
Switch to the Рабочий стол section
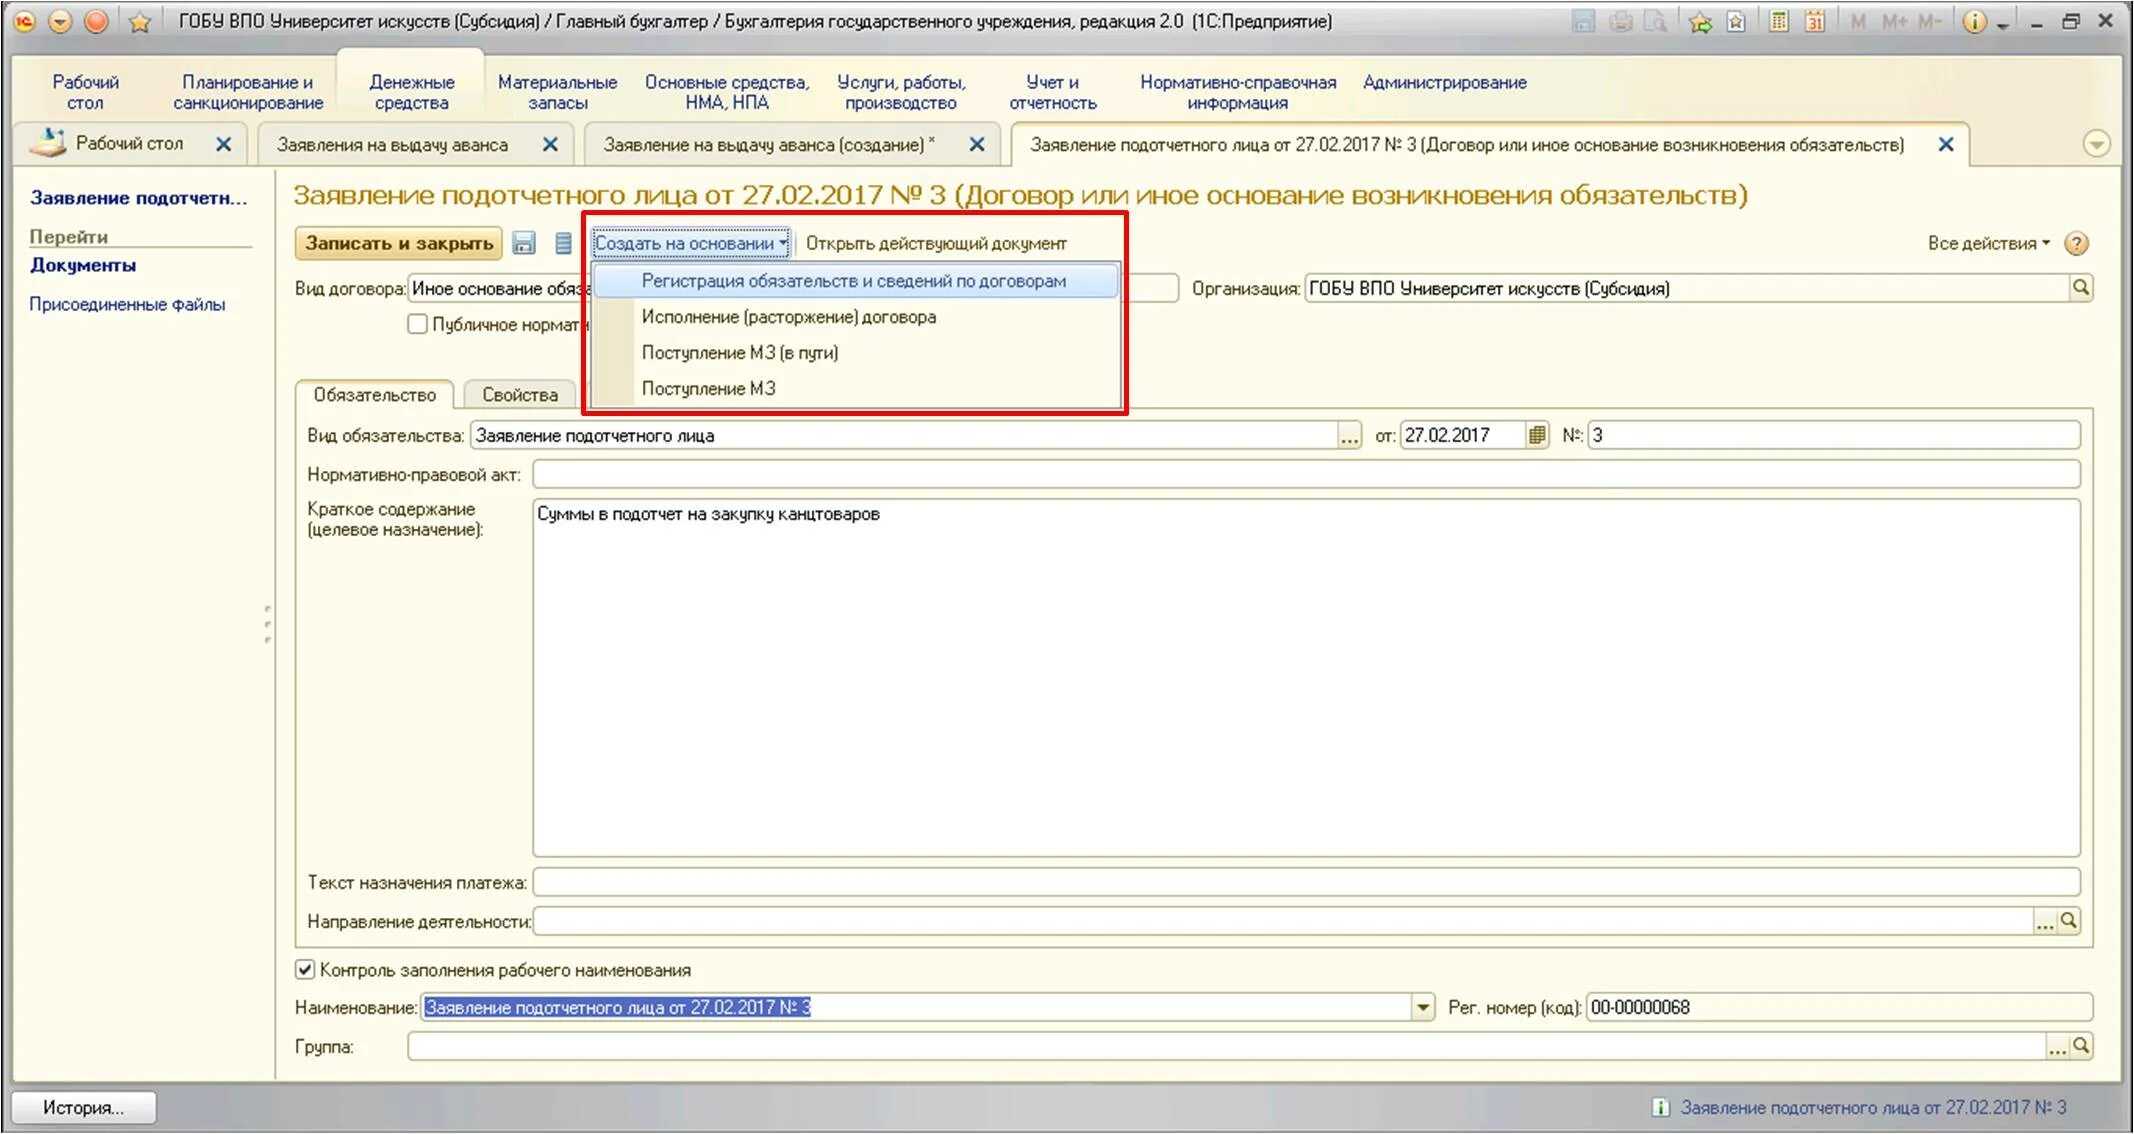click(85, 92)
